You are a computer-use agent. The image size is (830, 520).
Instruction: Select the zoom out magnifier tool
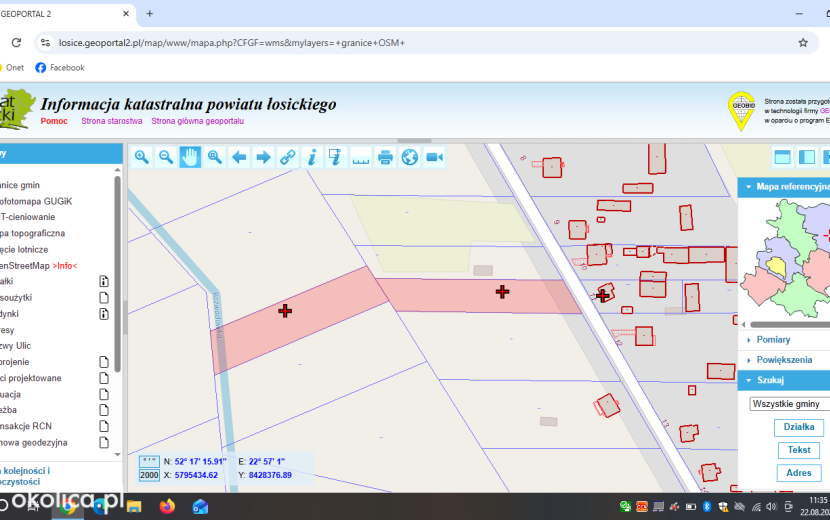(166, 157)
